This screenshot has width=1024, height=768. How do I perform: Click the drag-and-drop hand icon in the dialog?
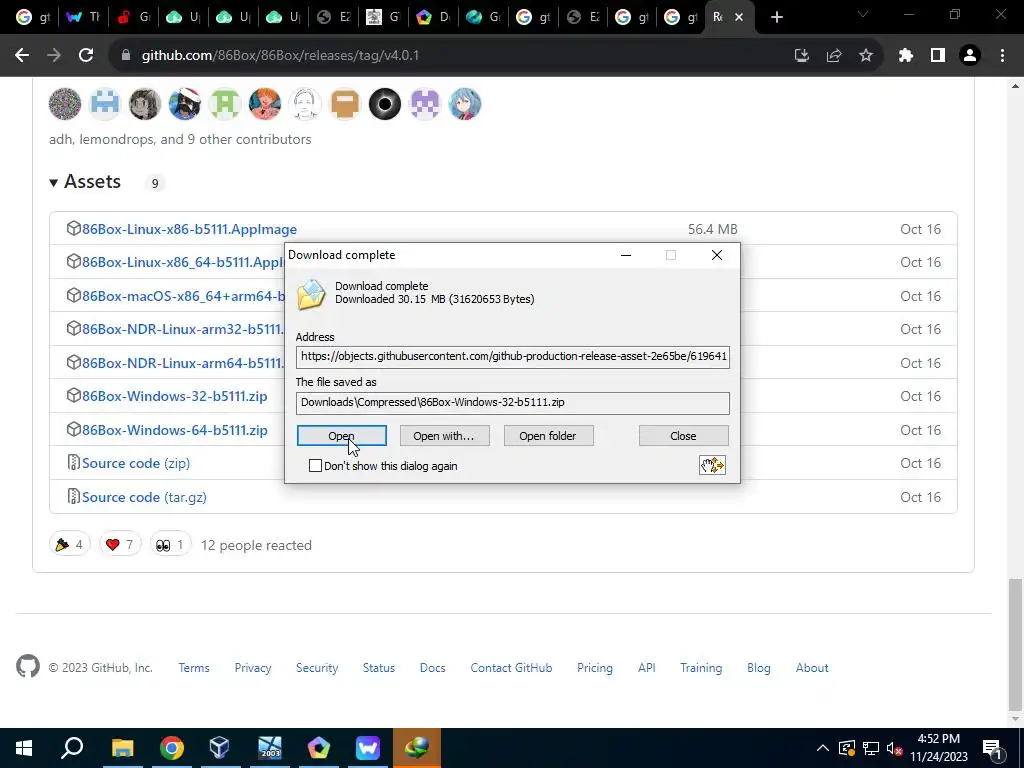click(x=712, y=465)
